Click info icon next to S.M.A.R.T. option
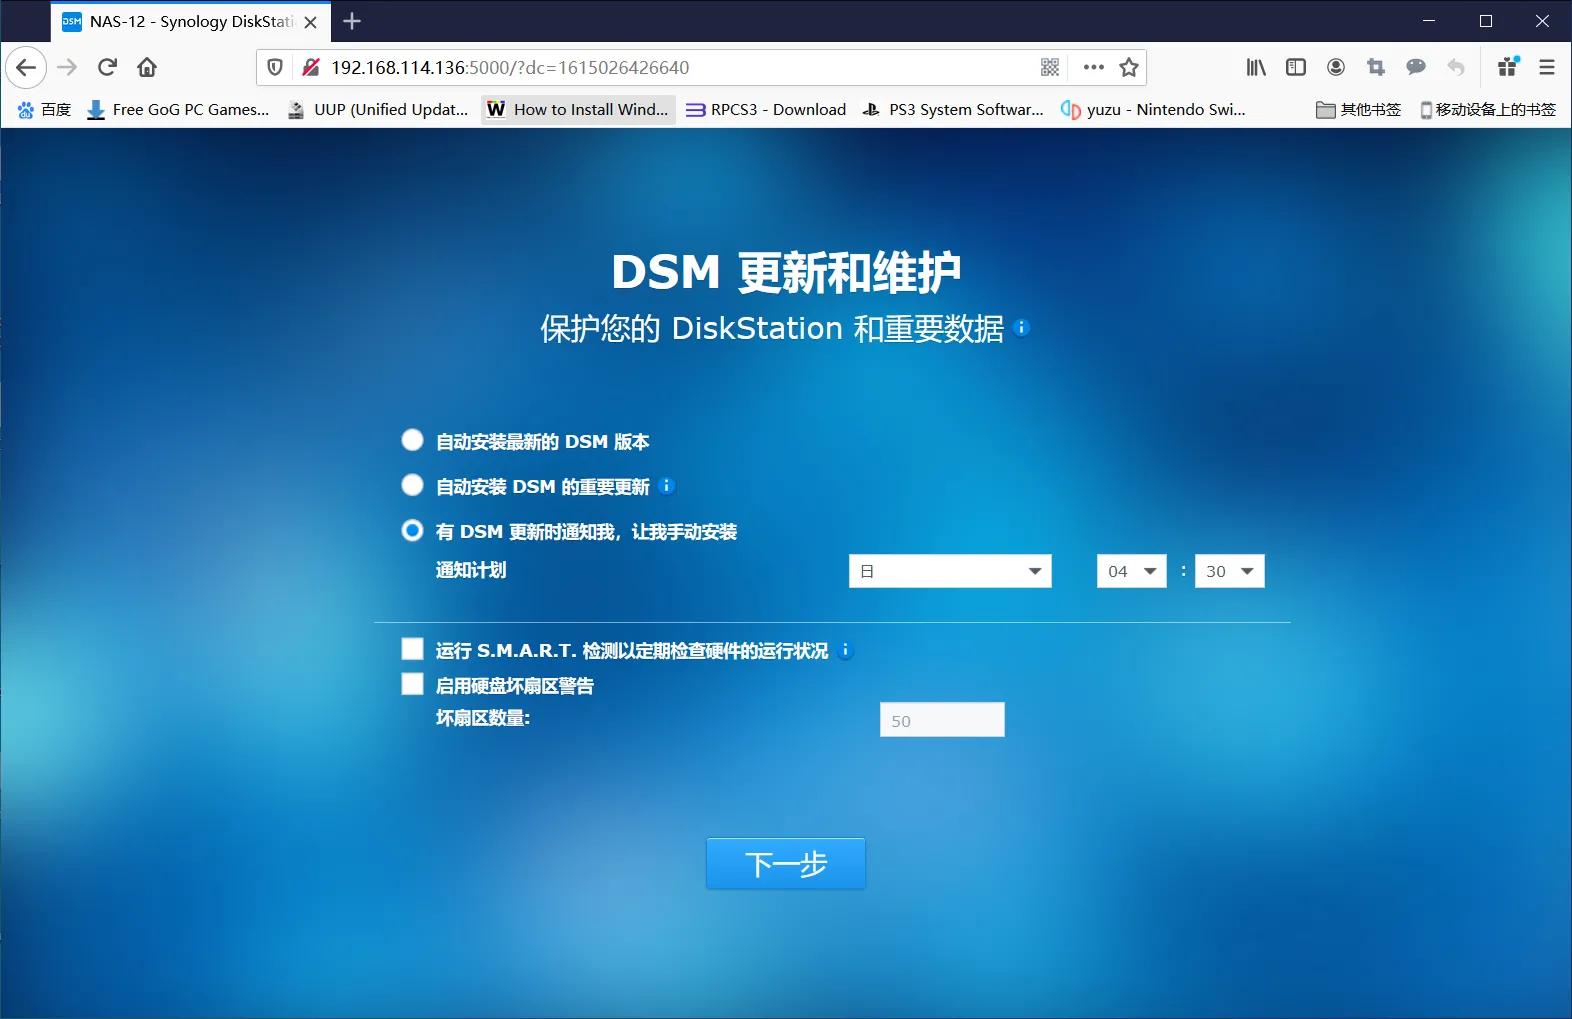1572x1019 pixels. pyautogui.click(x=846, y=650)
